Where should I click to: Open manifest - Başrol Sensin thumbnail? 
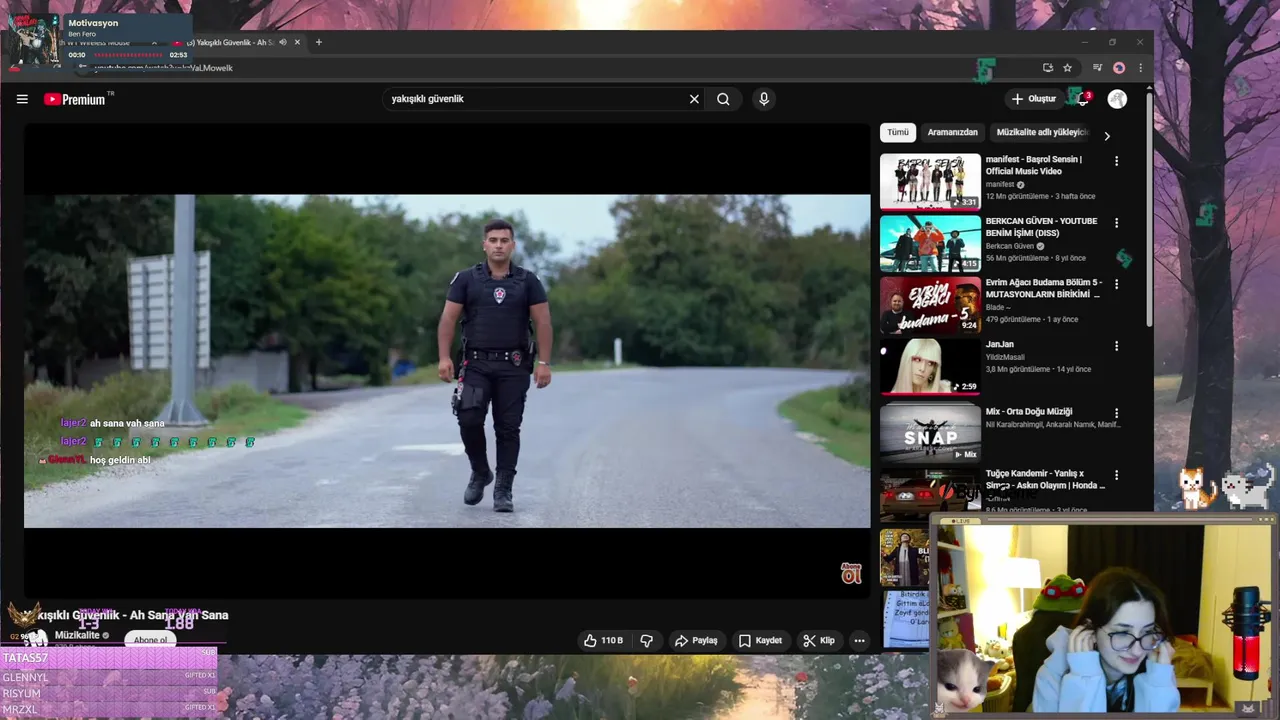[930, 181]
